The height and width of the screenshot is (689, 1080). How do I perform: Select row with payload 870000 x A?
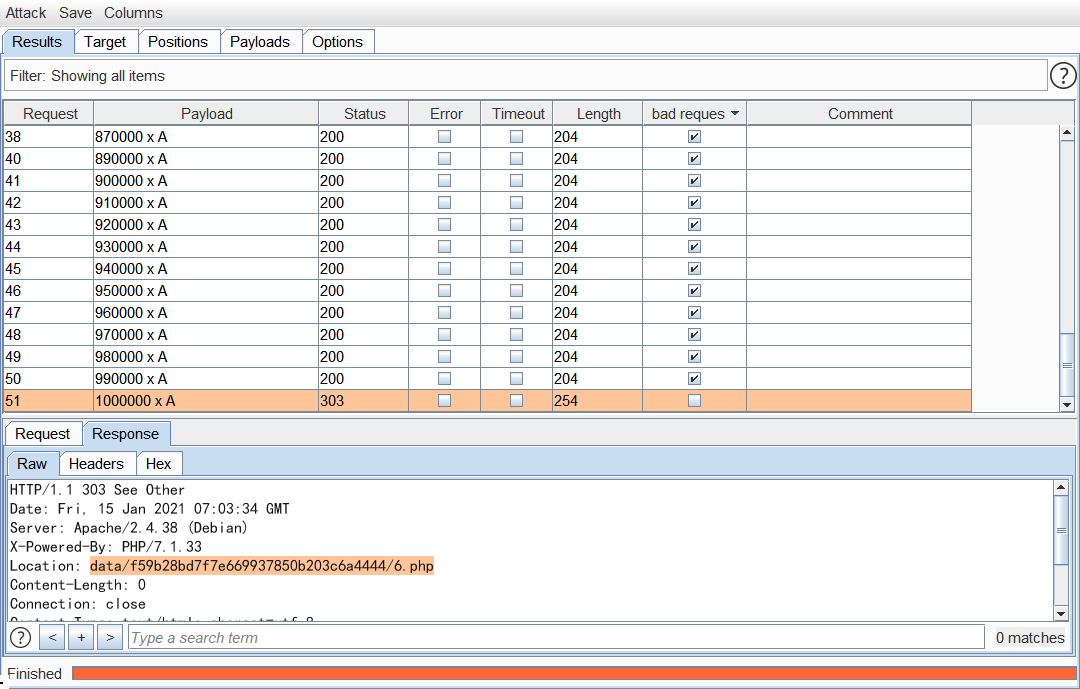click(488, 136)
